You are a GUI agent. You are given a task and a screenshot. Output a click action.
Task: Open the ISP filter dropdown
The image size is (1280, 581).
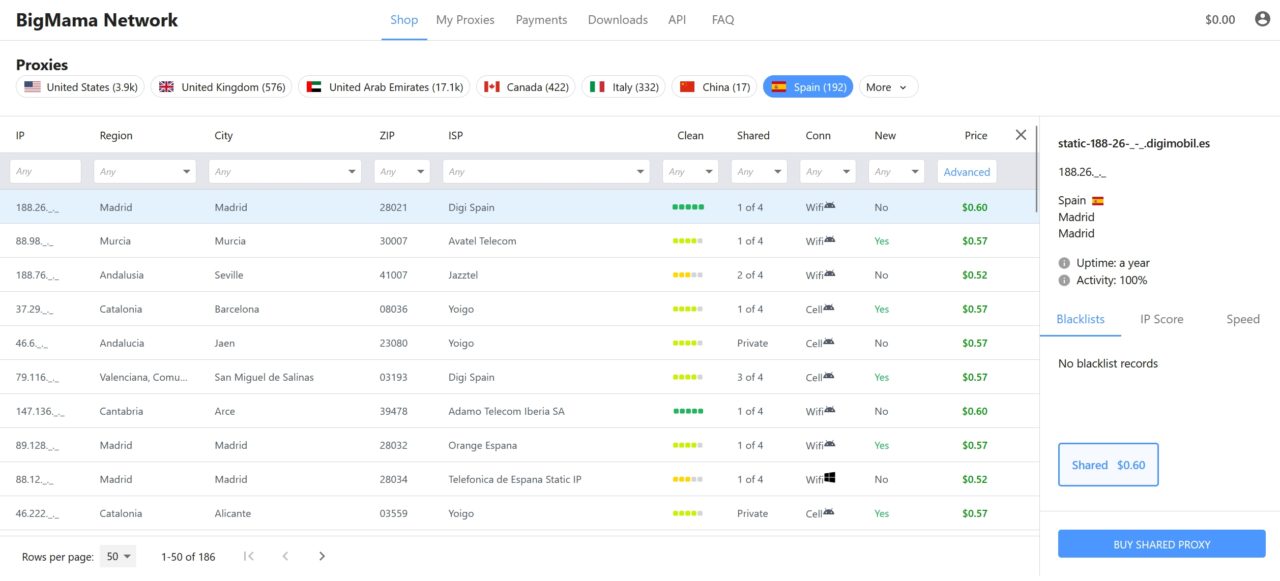pyautogui.click(x=546, y=171)
